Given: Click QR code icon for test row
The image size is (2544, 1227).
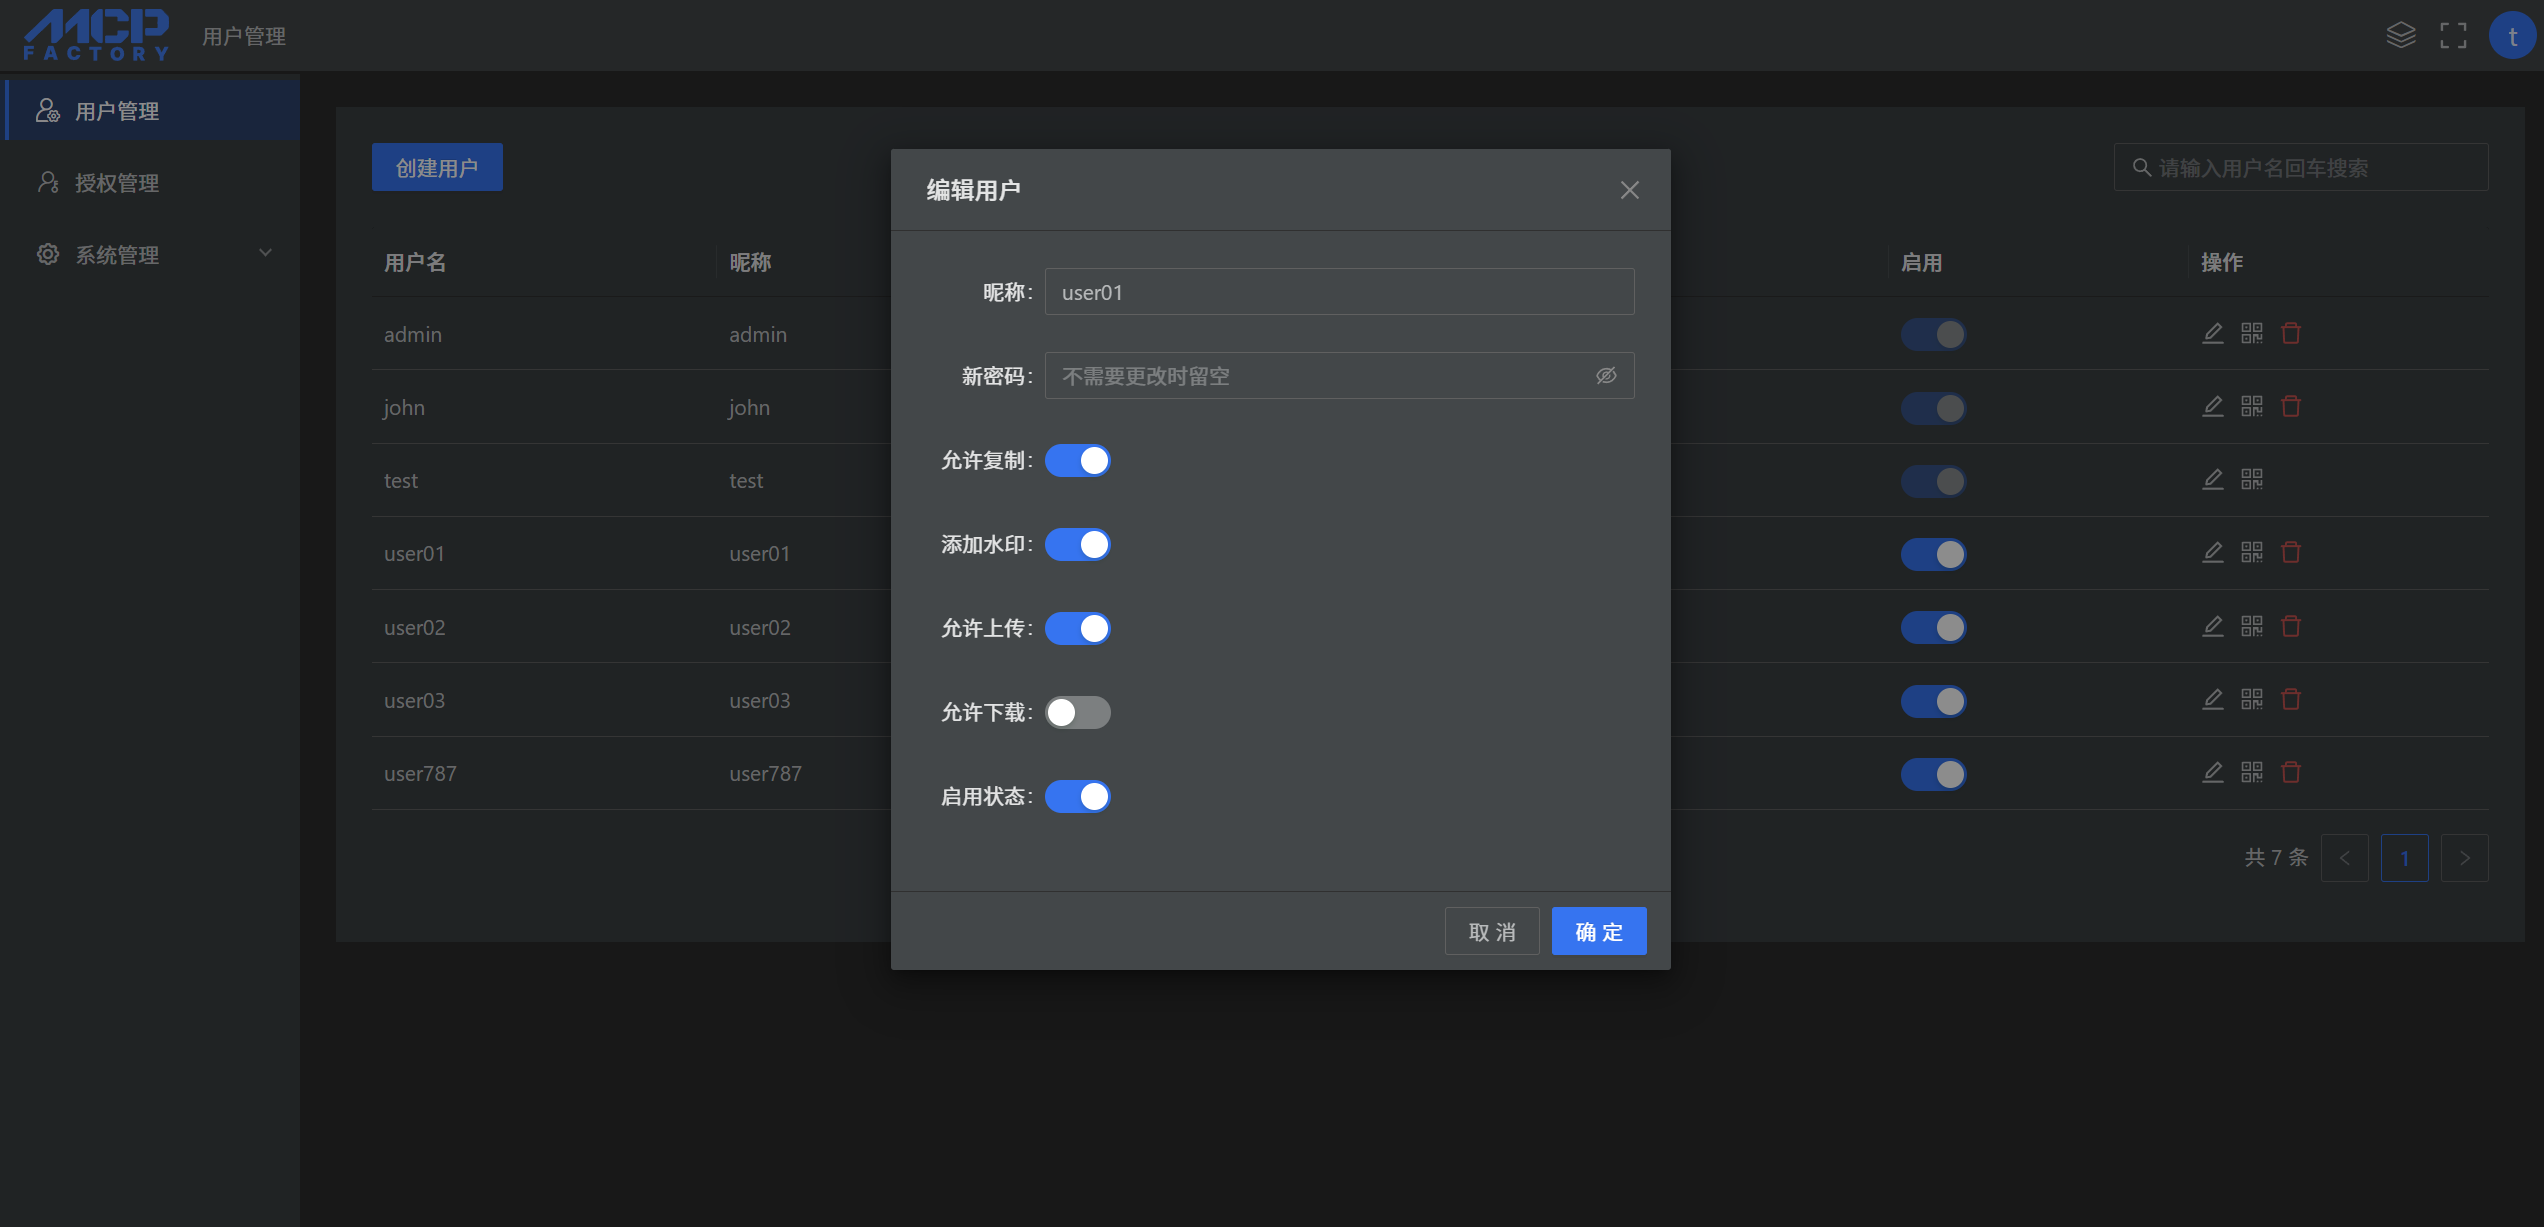Looking at the screenshot, I should pos(2251,480).
